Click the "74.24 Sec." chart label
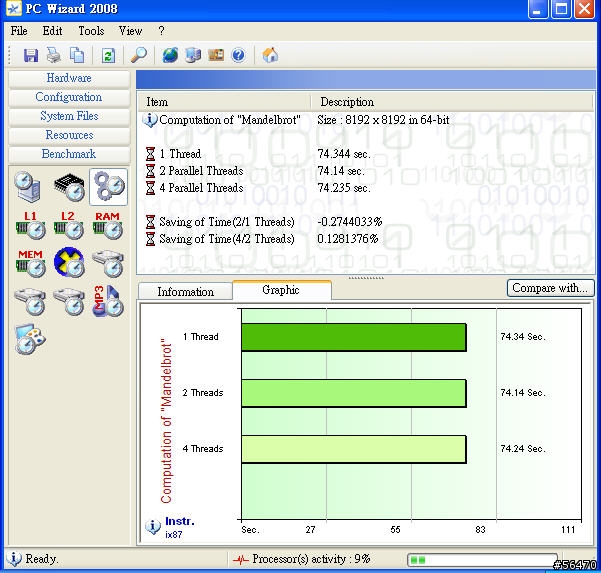 pos(522,449)
